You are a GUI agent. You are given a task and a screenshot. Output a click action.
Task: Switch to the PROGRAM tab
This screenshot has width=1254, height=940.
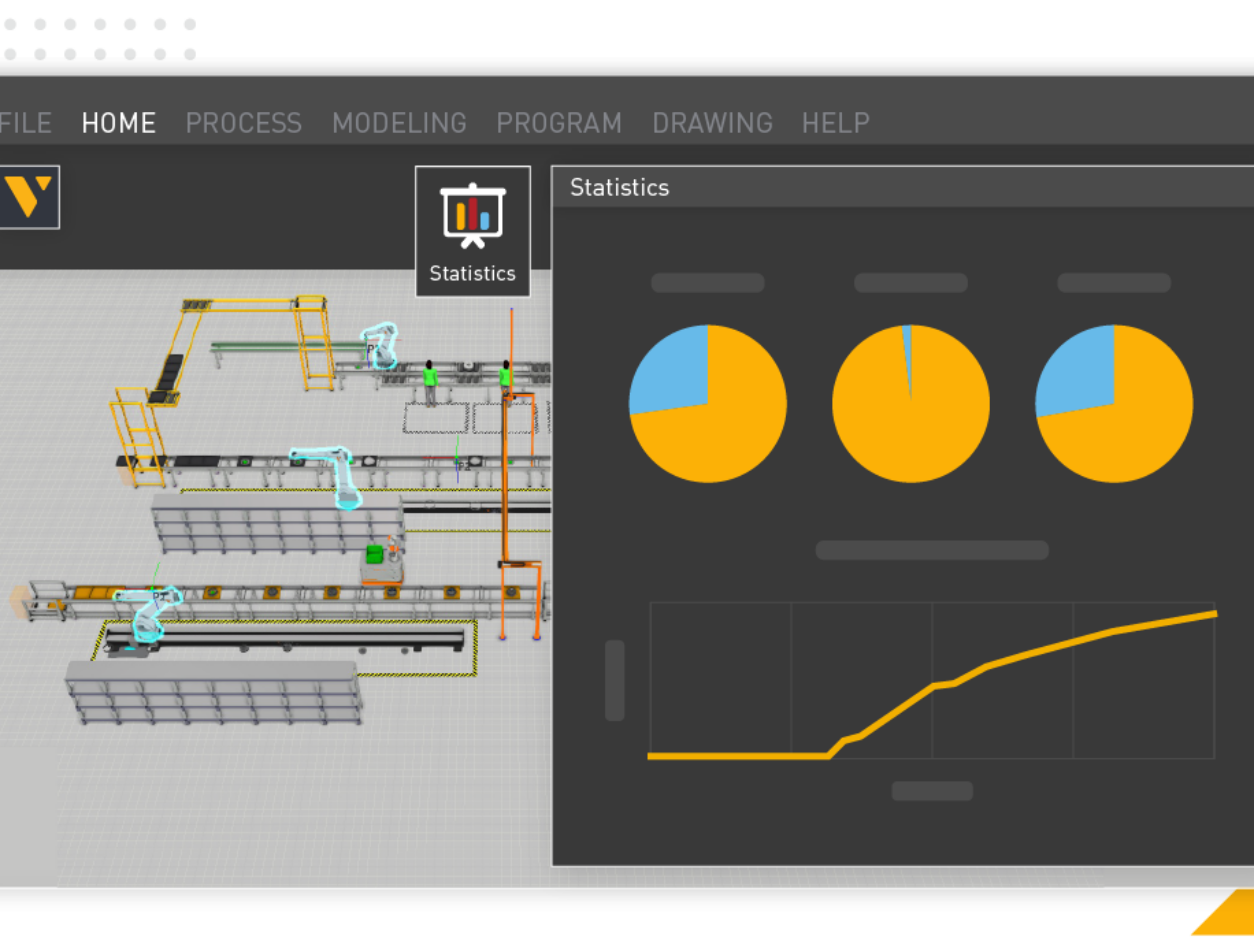[x=559, y=123]
